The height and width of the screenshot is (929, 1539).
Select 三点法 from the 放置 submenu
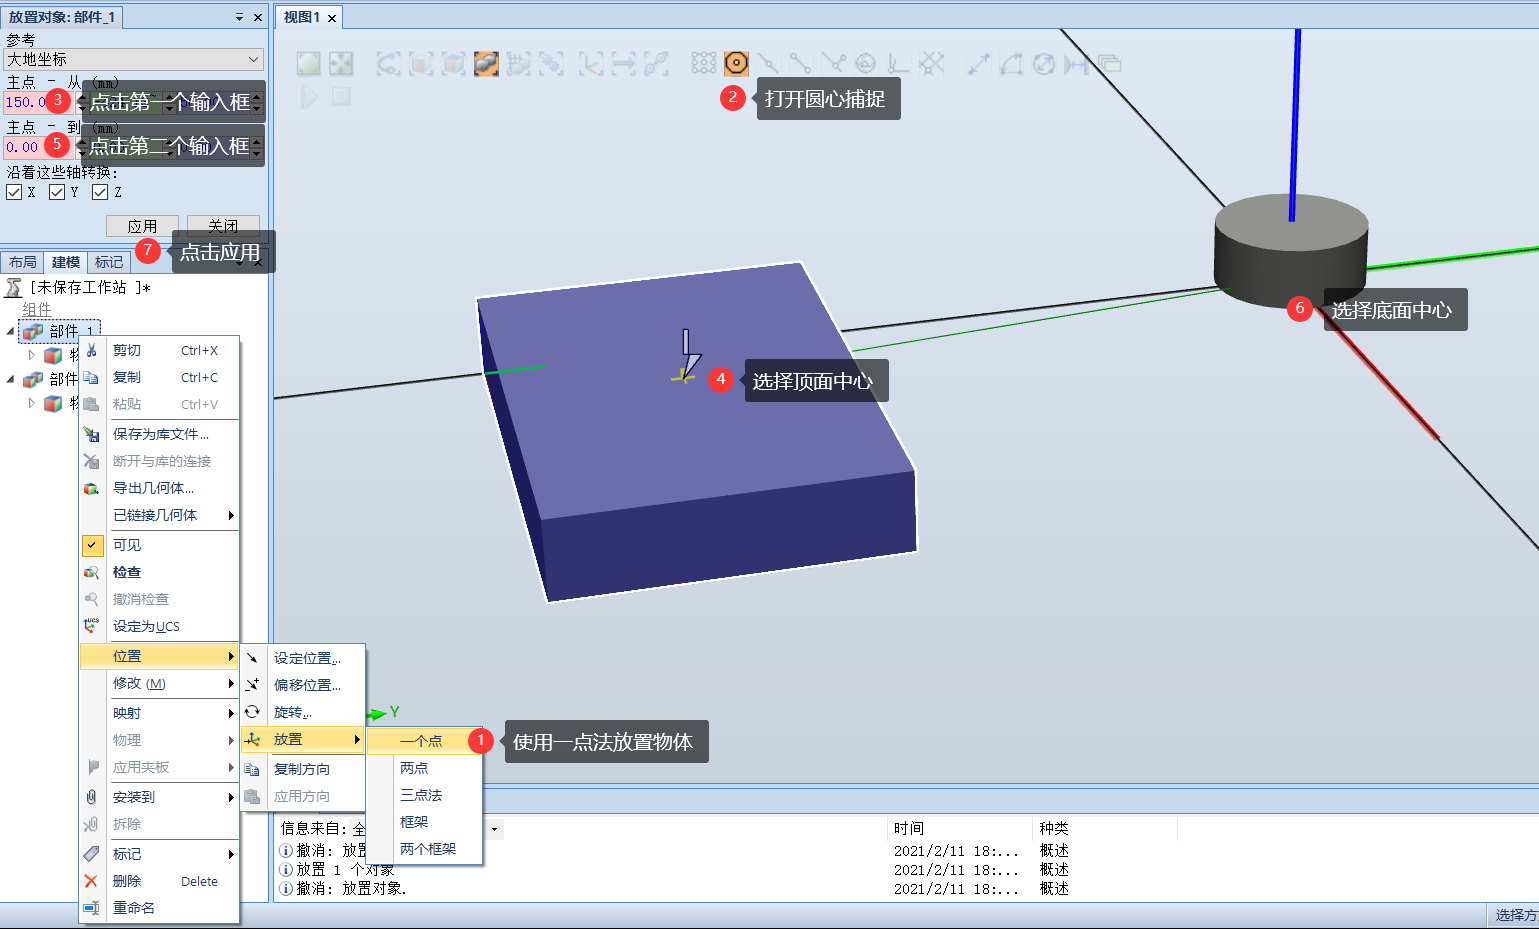click(x=421, y=795)
